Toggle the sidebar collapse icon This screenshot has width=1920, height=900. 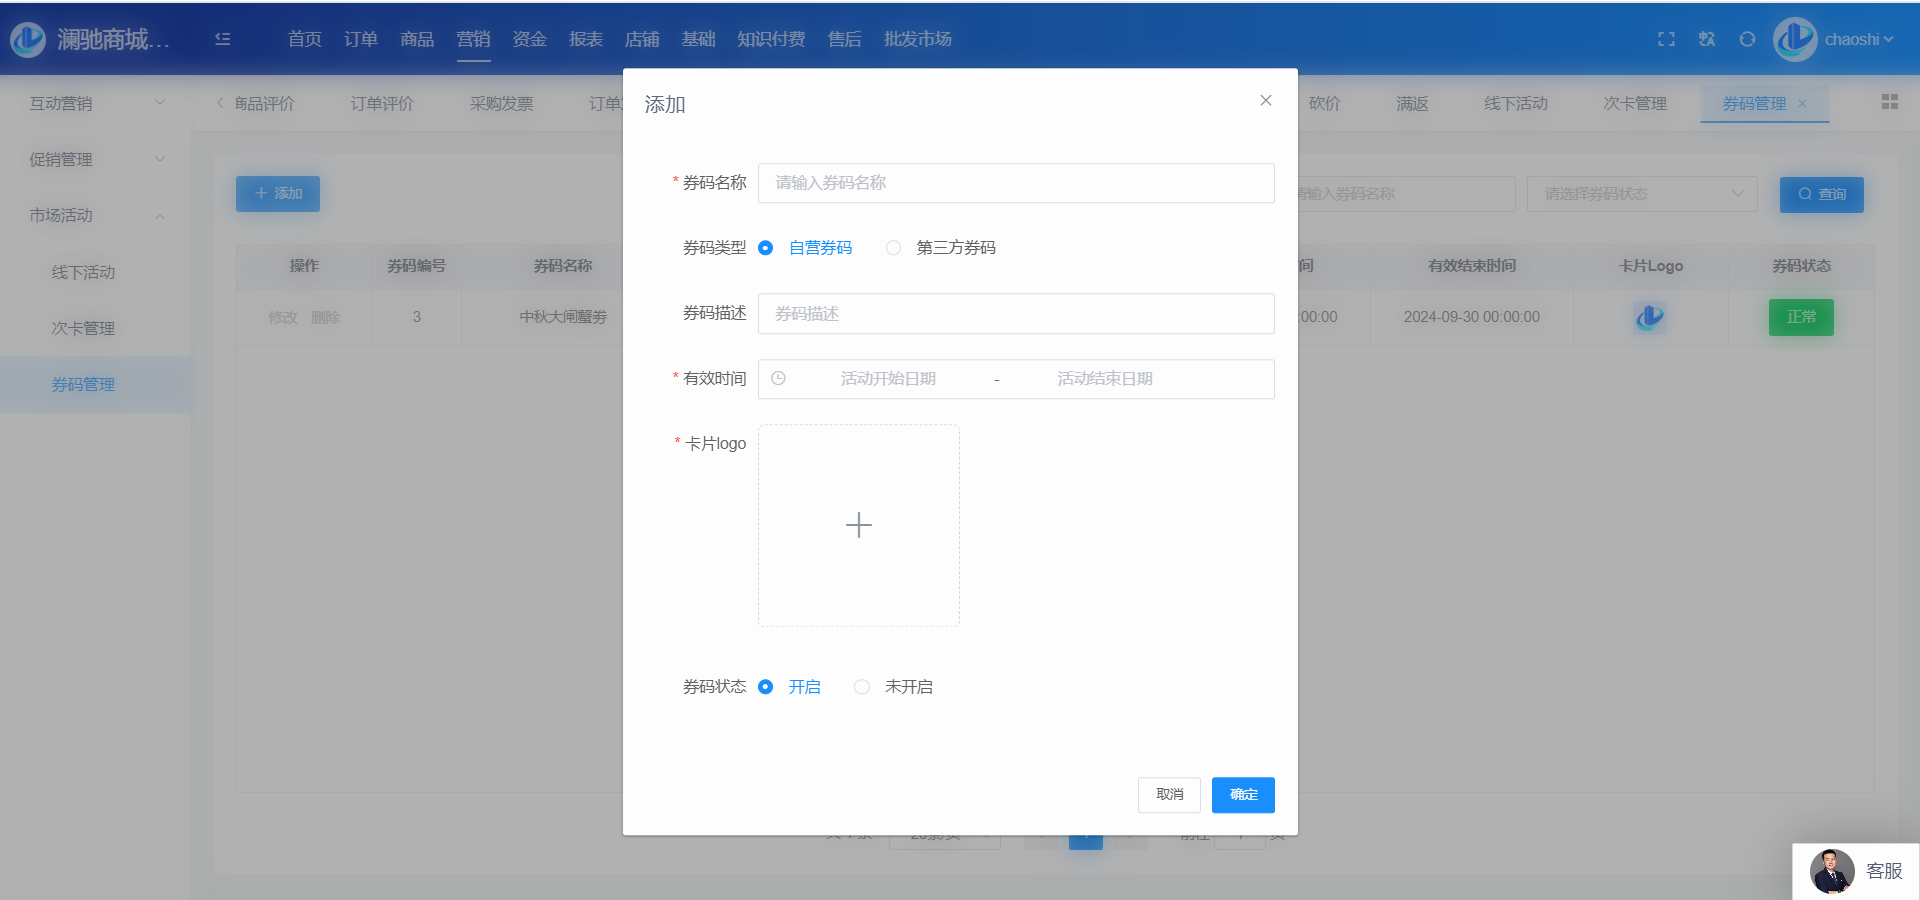223,39
